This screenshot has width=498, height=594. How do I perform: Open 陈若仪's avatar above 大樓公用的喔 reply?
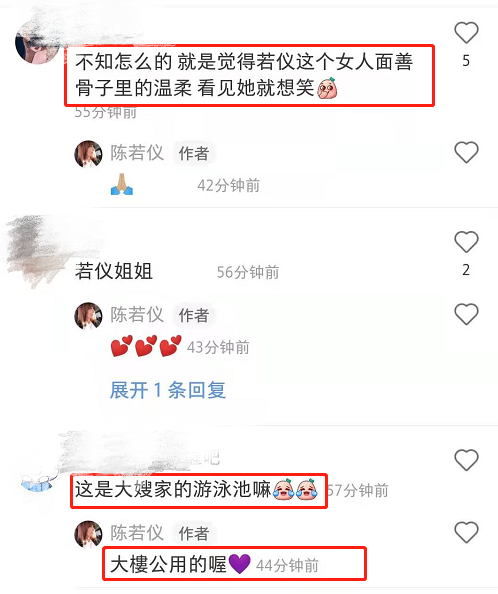pyautogui.click(x=88, y=534)
